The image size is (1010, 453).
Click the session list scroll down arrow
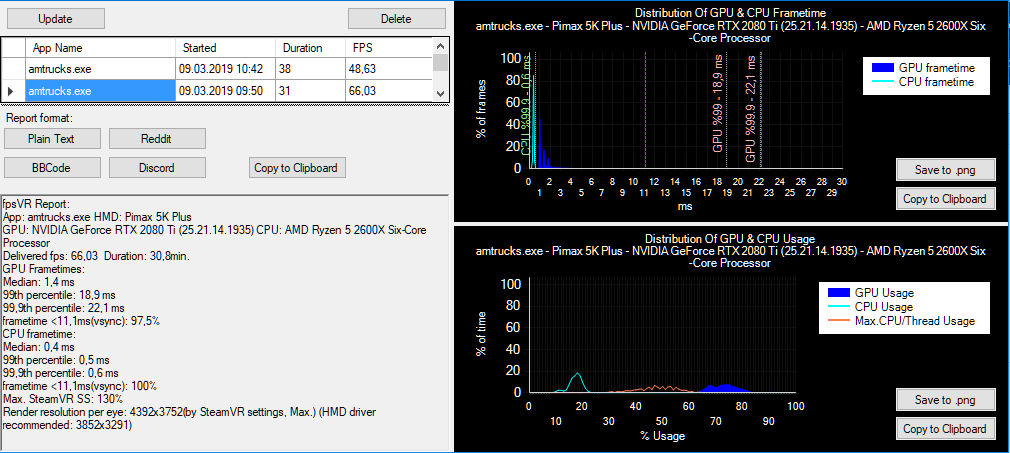(x=441, y=93)
